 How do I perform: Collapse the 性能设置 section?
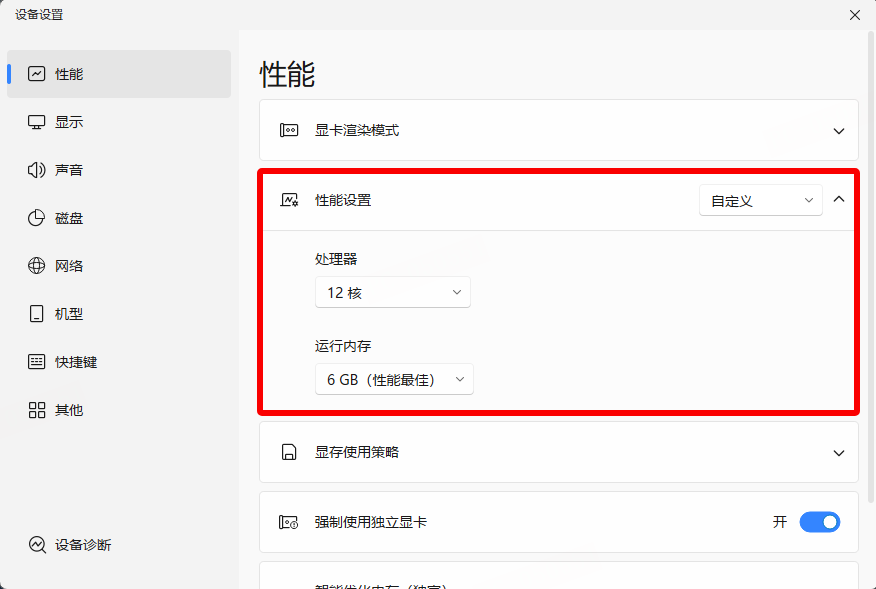[839, 199]
